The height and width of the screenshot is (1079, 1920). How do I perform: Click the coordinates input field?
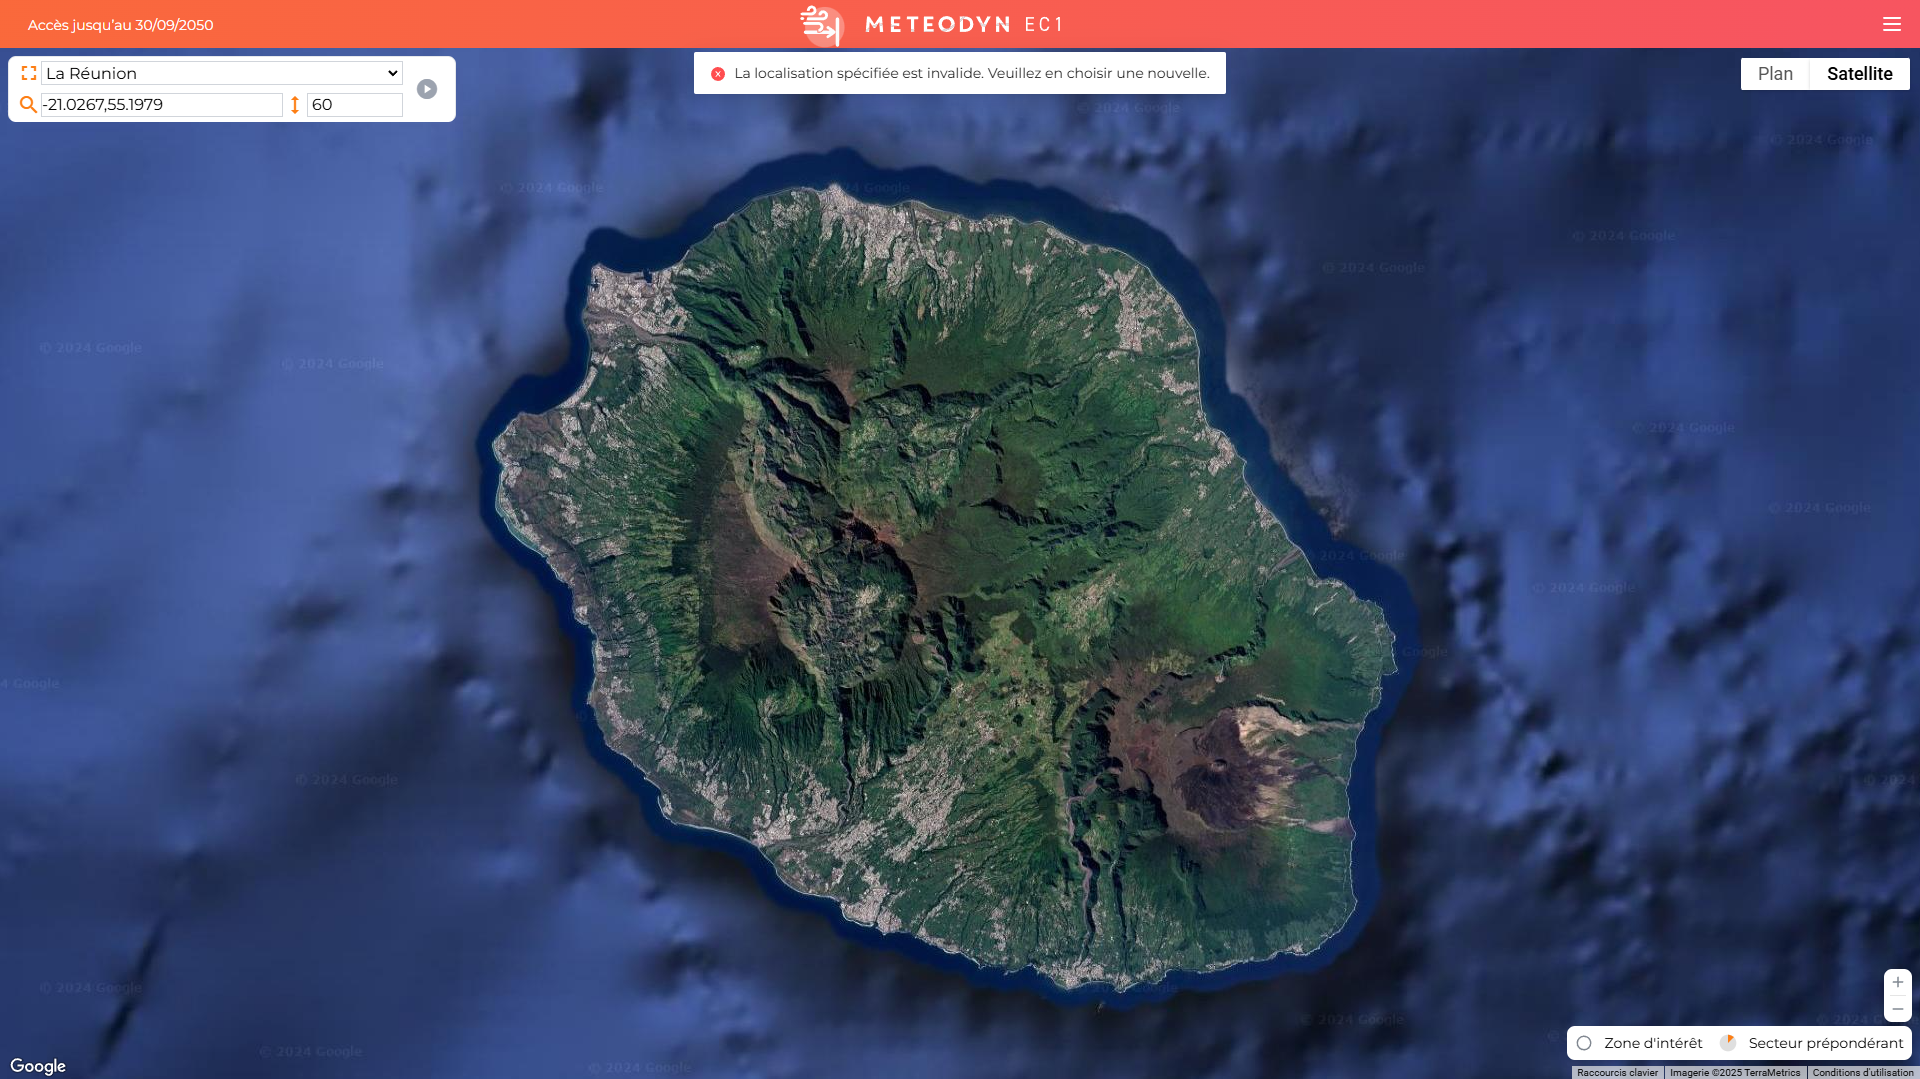162,105
